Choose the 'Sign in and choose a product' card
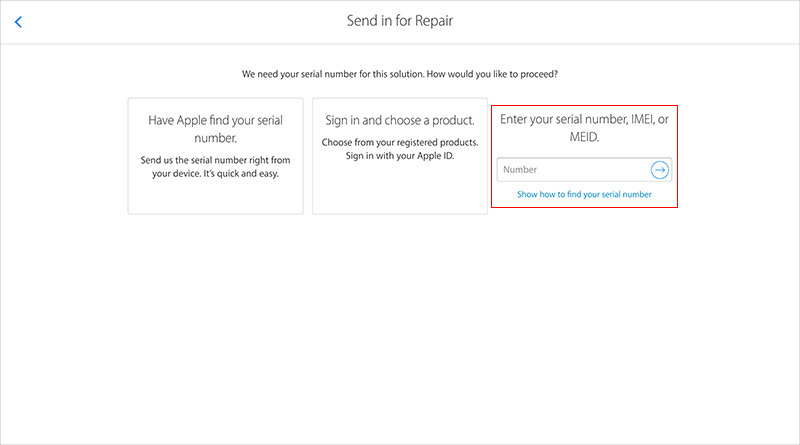This screenshot has height=445, width=800. [399, 156]
